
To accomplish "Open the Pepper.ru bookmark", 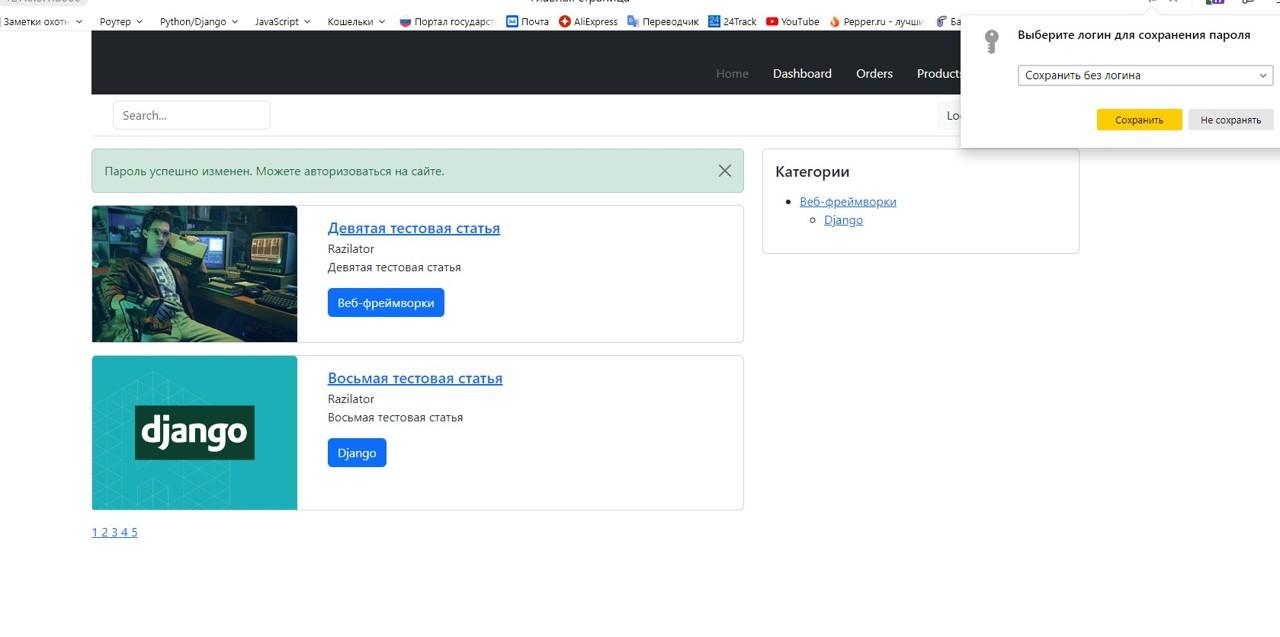I will coord(877,21).
